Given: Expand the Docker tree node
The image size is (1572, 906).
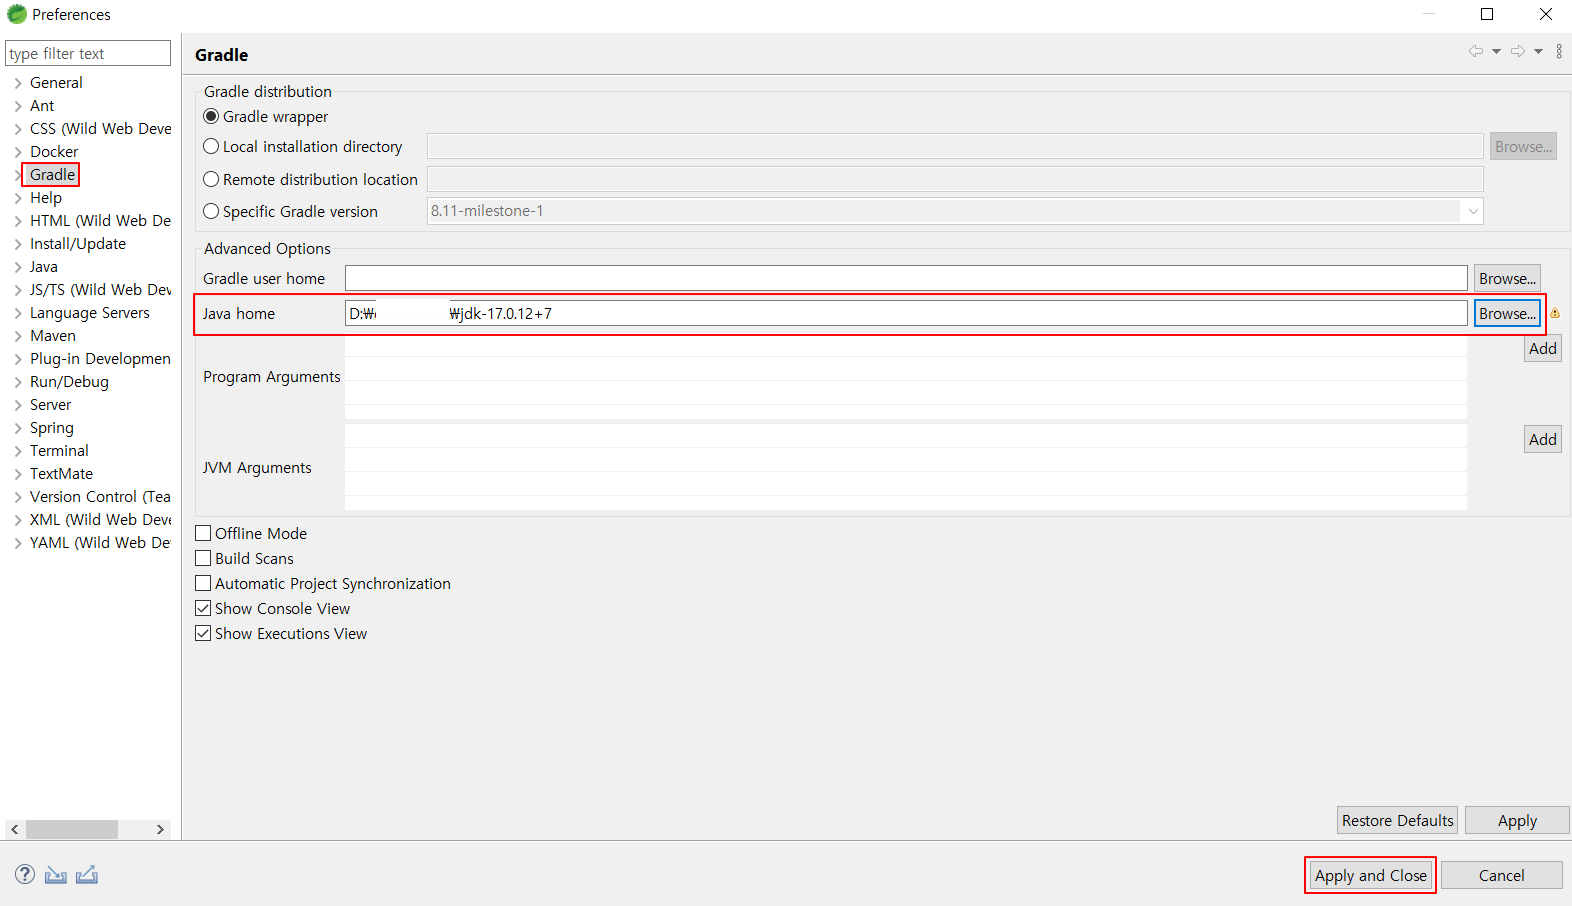Looking at the screenshot, I should point(18,152).
